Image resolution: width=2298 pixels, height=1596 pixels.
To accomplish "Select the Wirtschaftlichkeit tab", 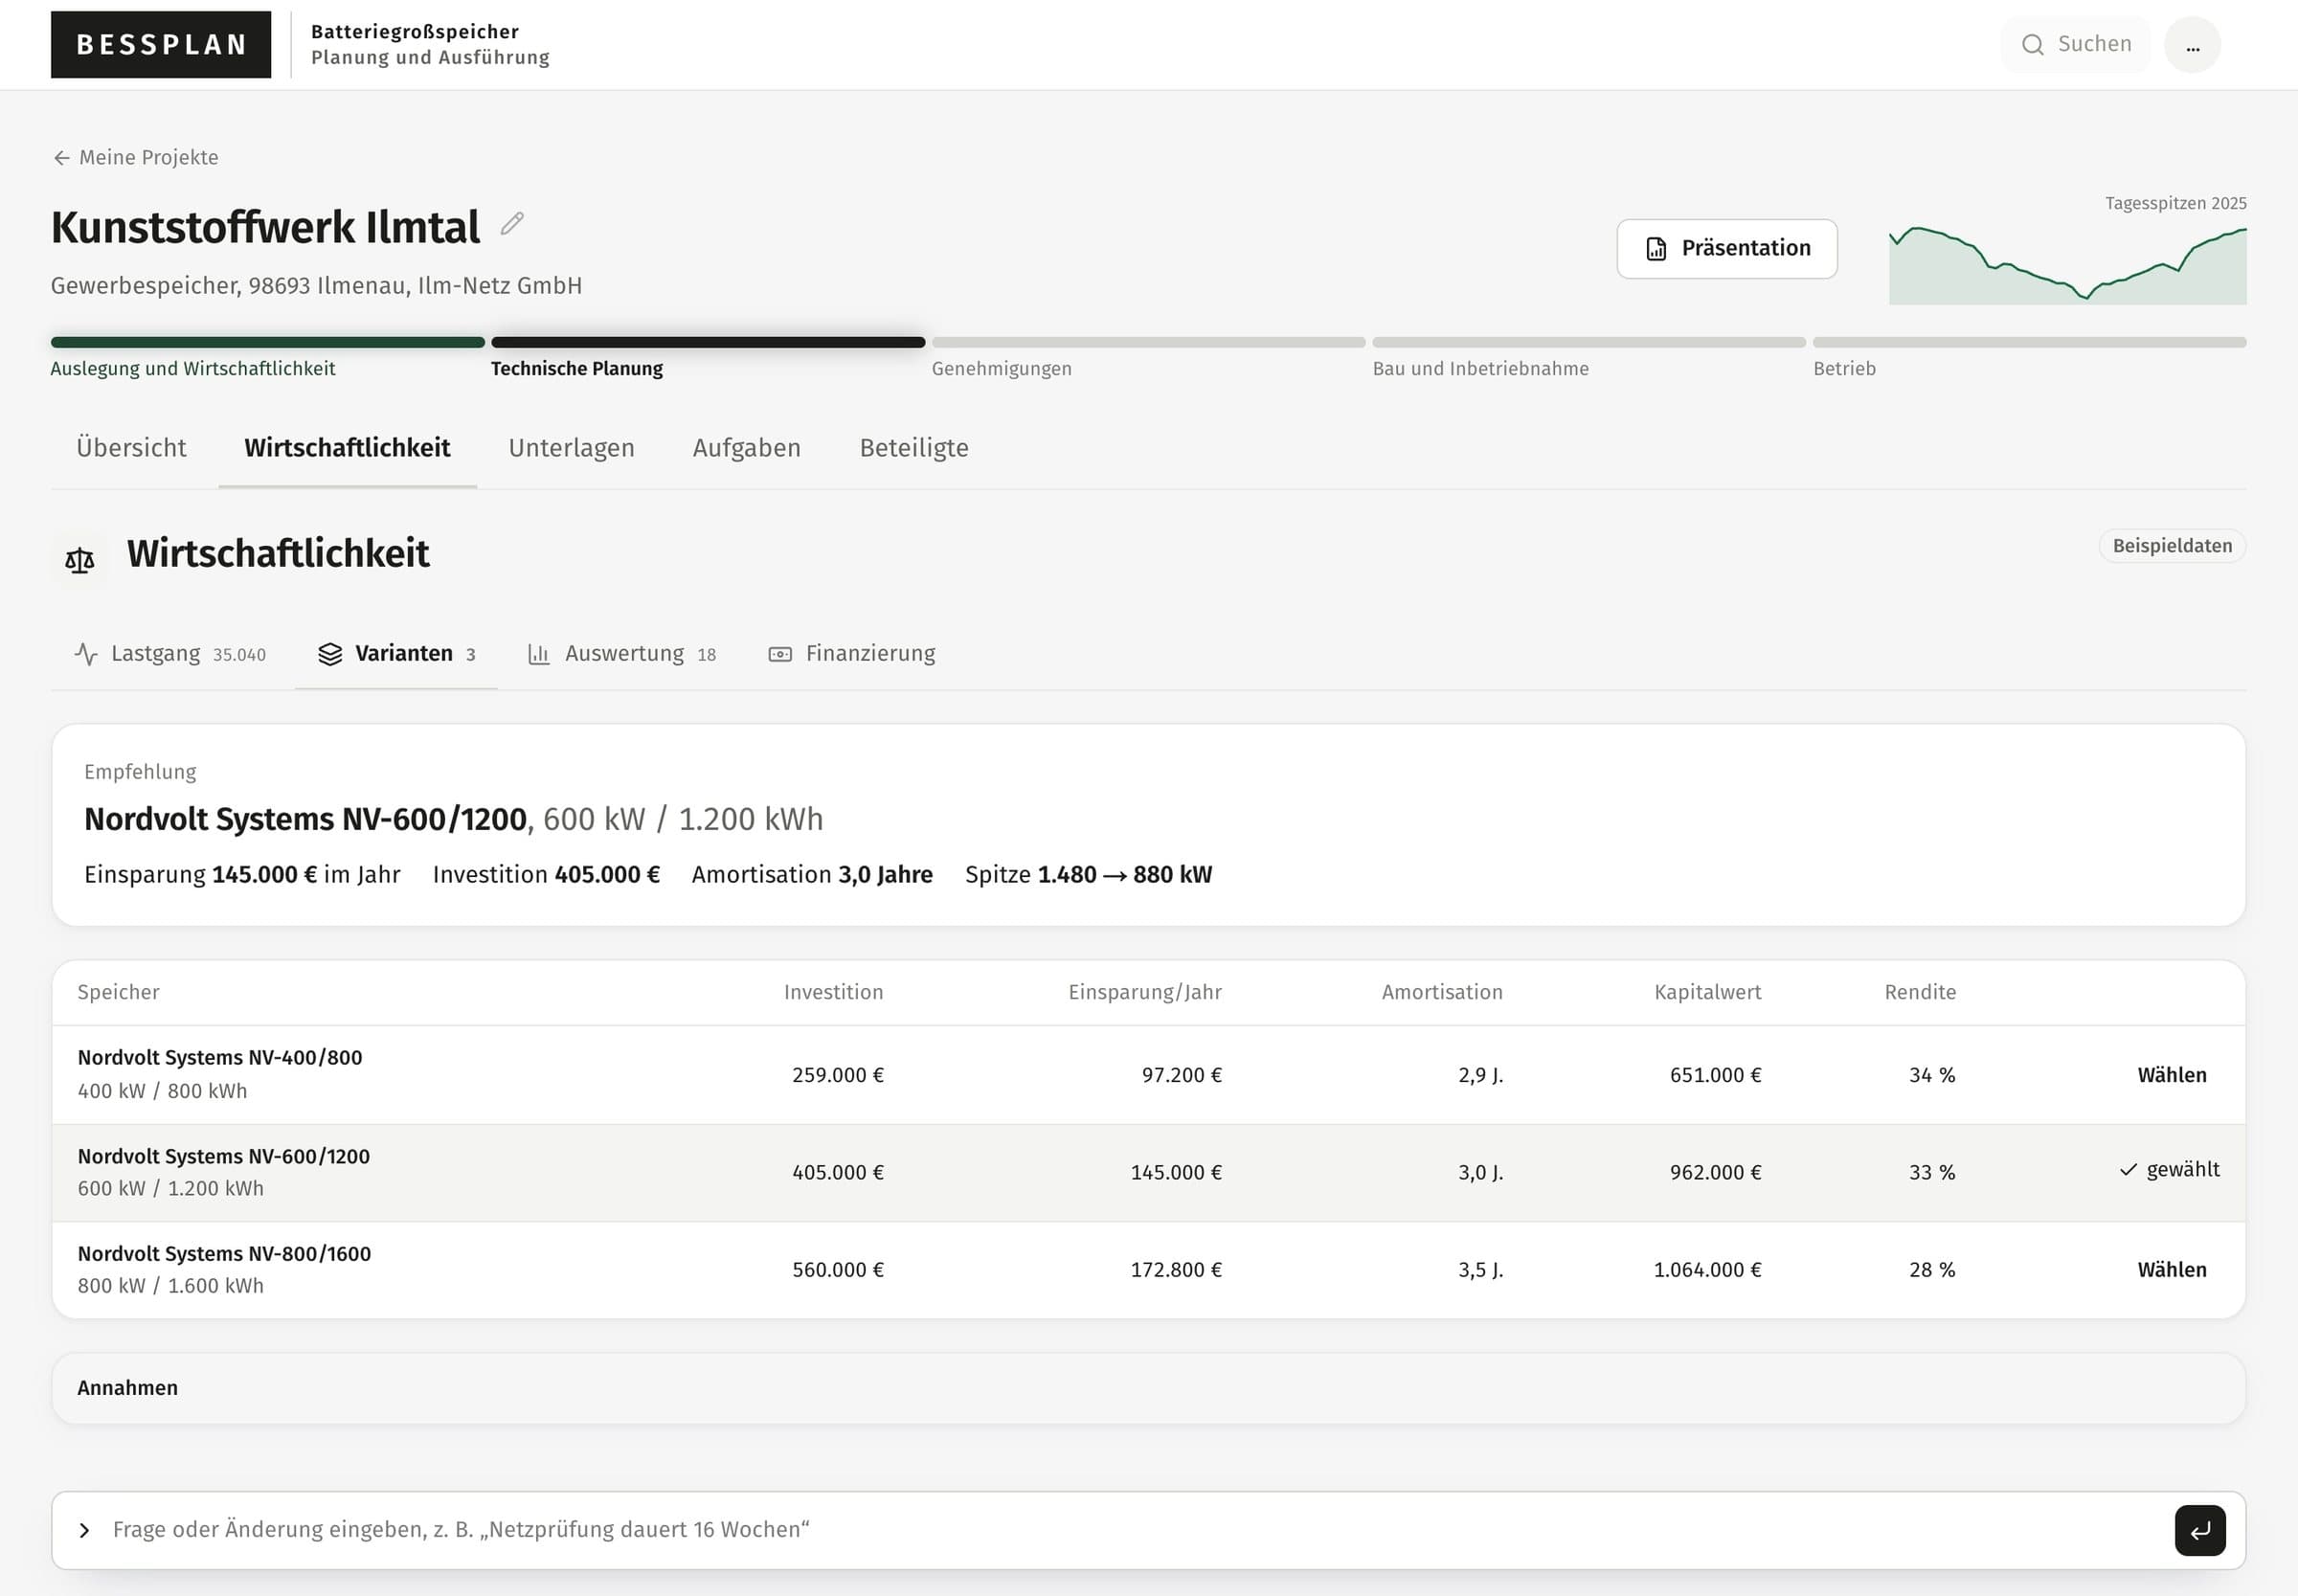I will point(347,448).
